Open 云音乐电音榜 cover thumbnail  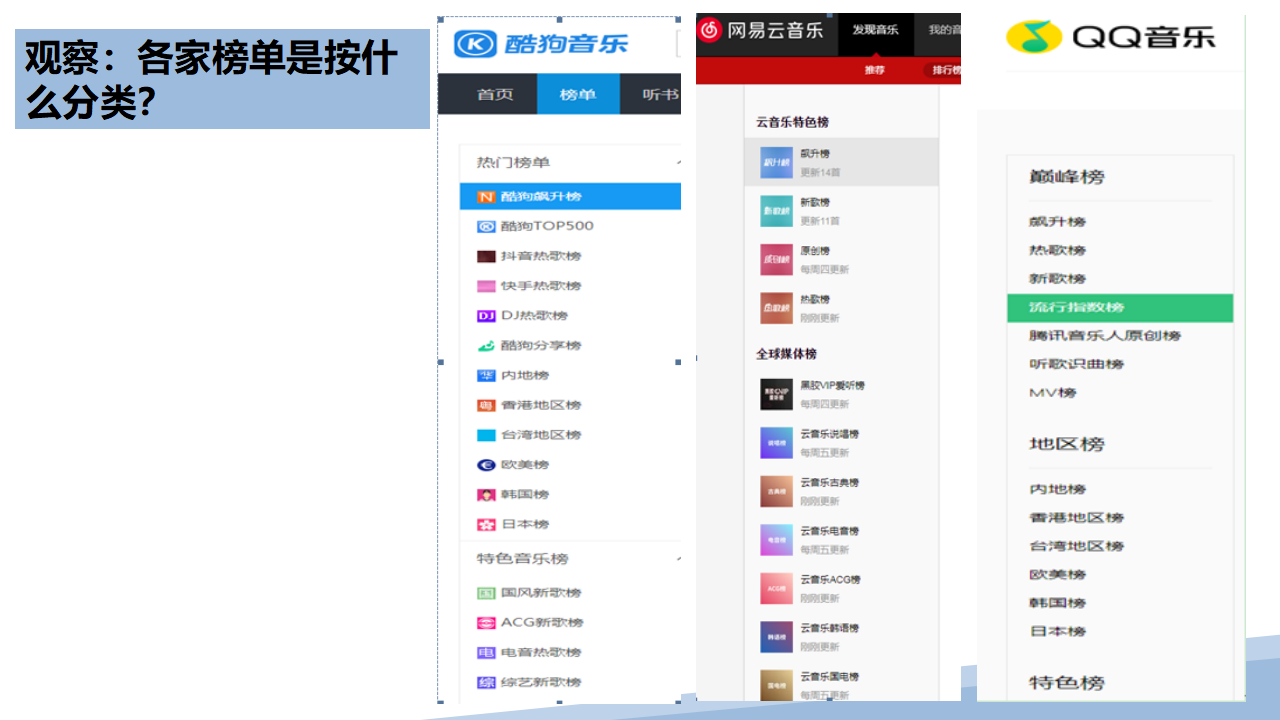[776, 540]
